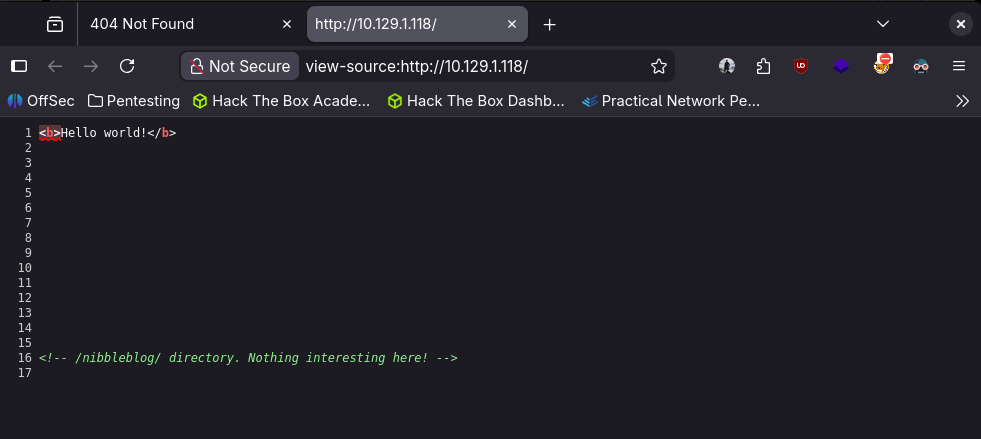981x439 pixels.
Task: Open the extension with red blocked badge
Action: click(x=883, y=65)
